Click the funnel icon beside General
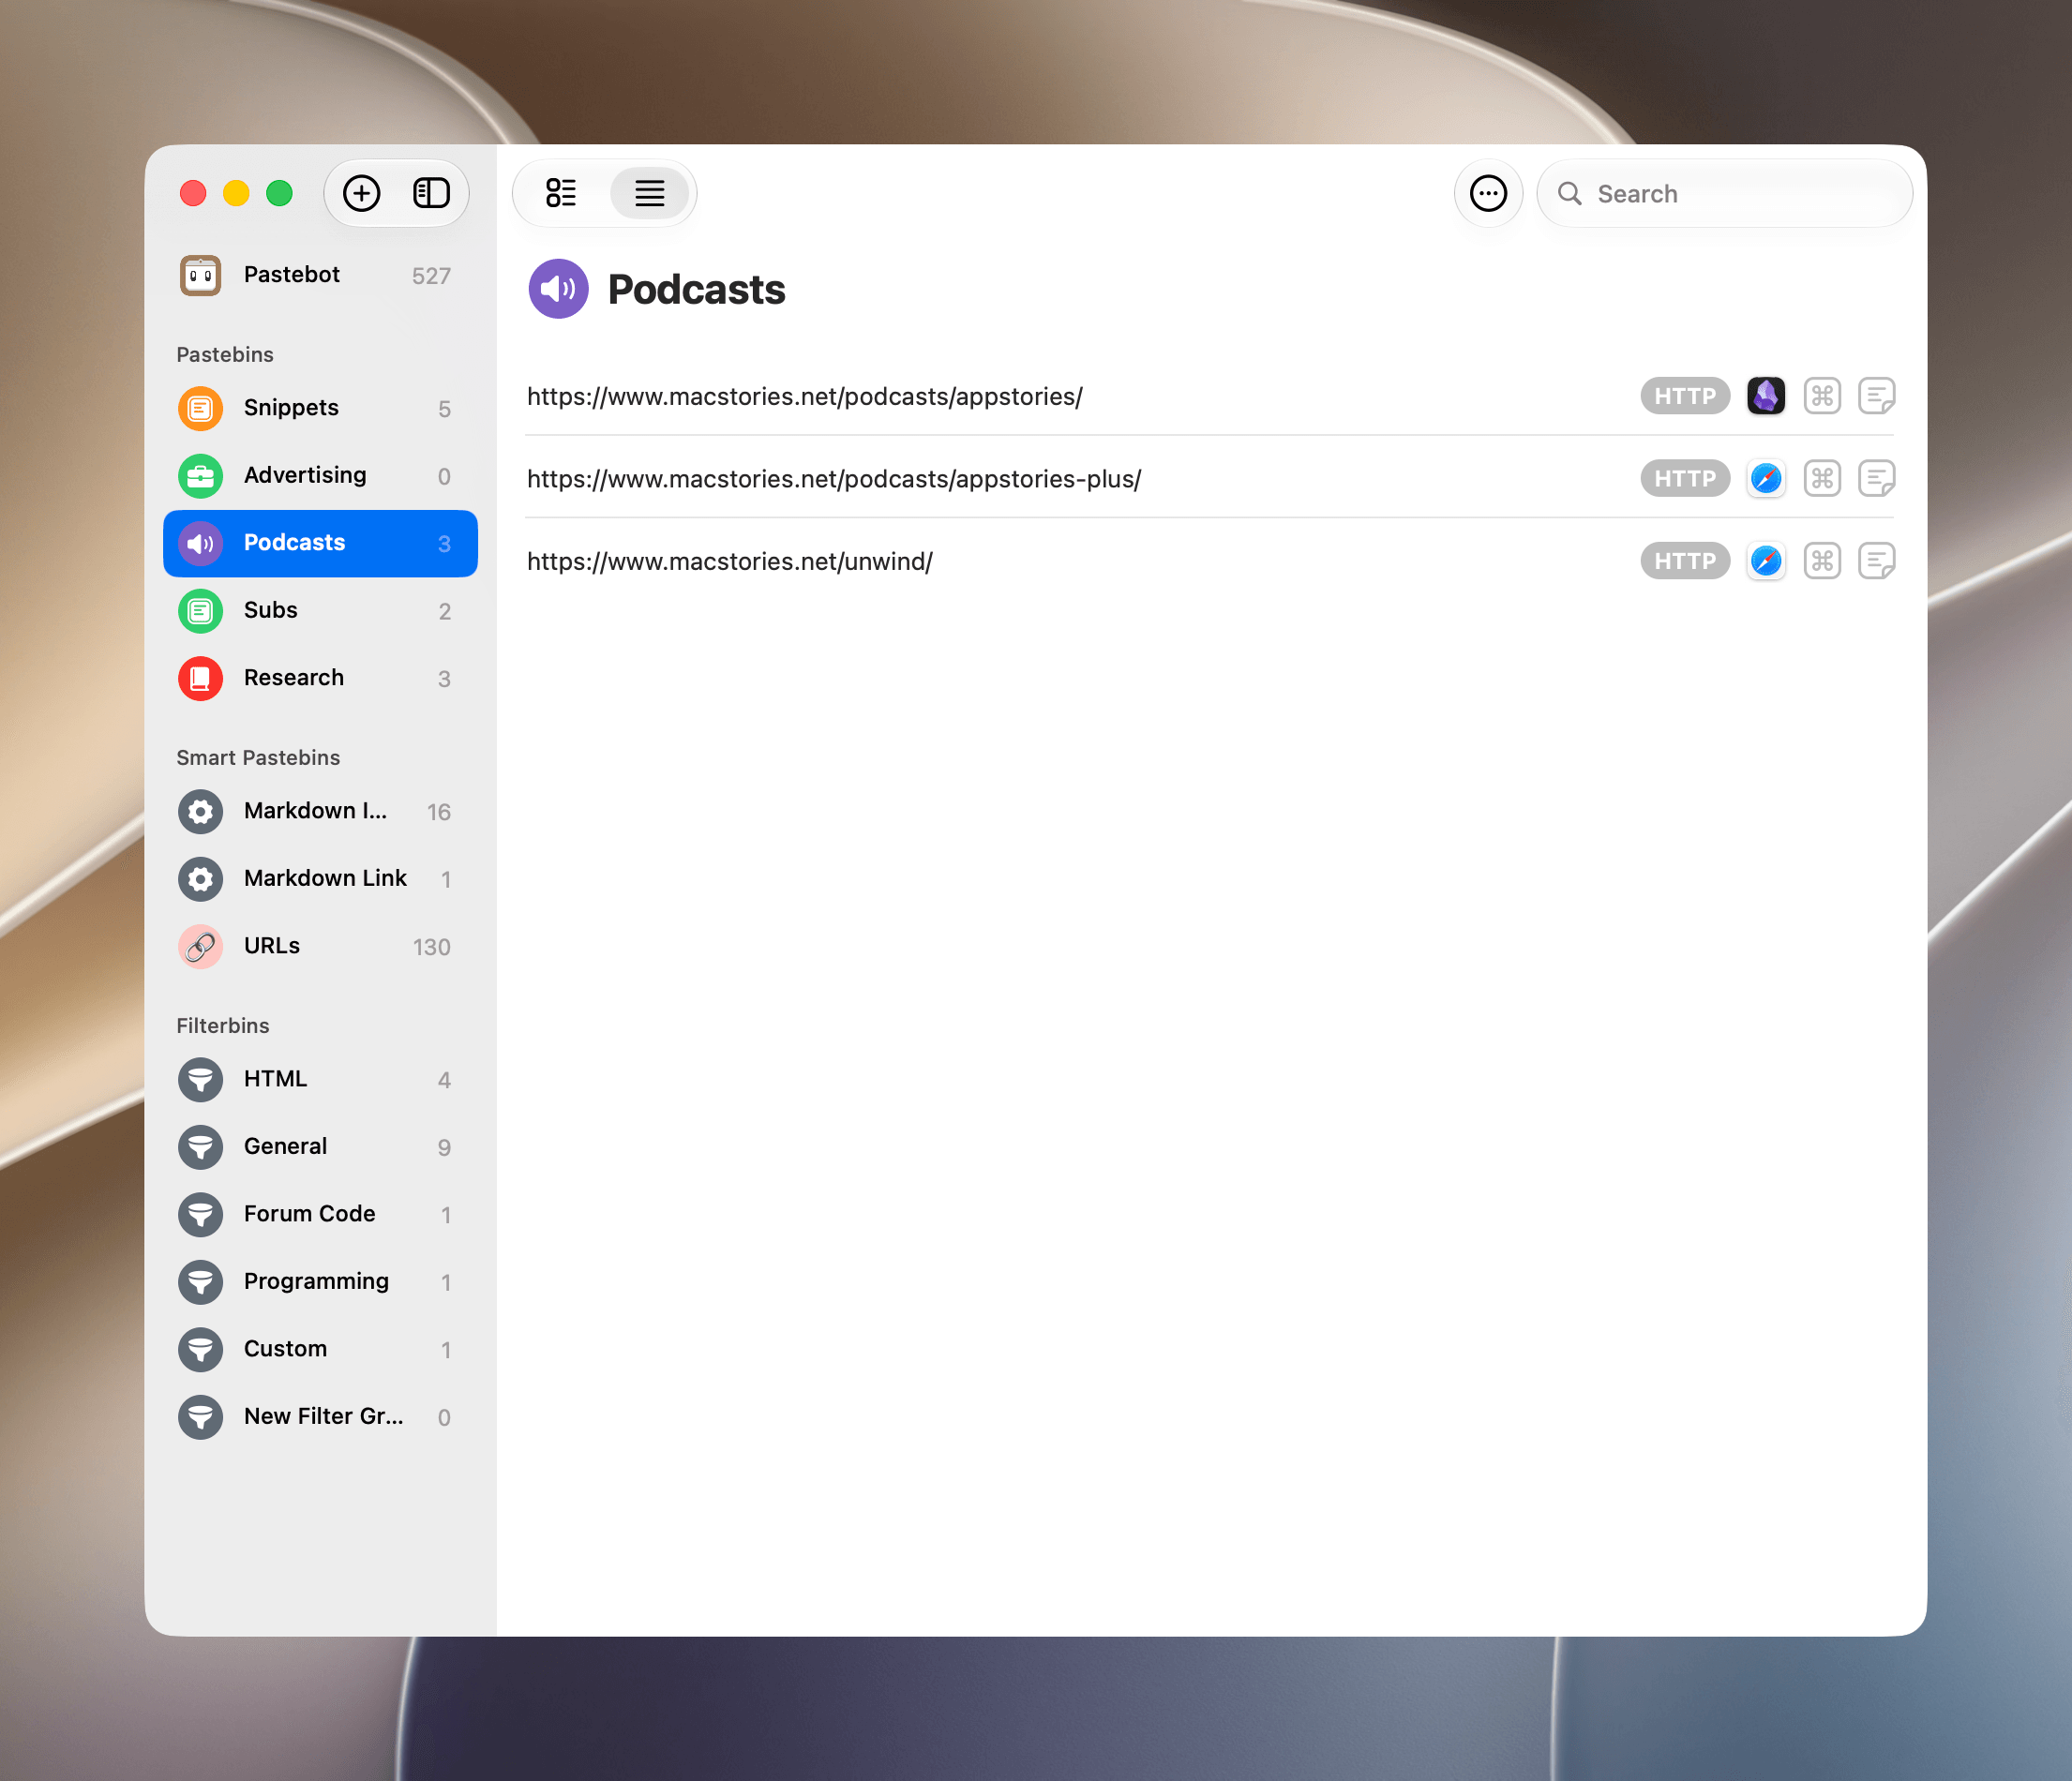Screen dimensions: 2072x1781 click(x=200, y=1146)
